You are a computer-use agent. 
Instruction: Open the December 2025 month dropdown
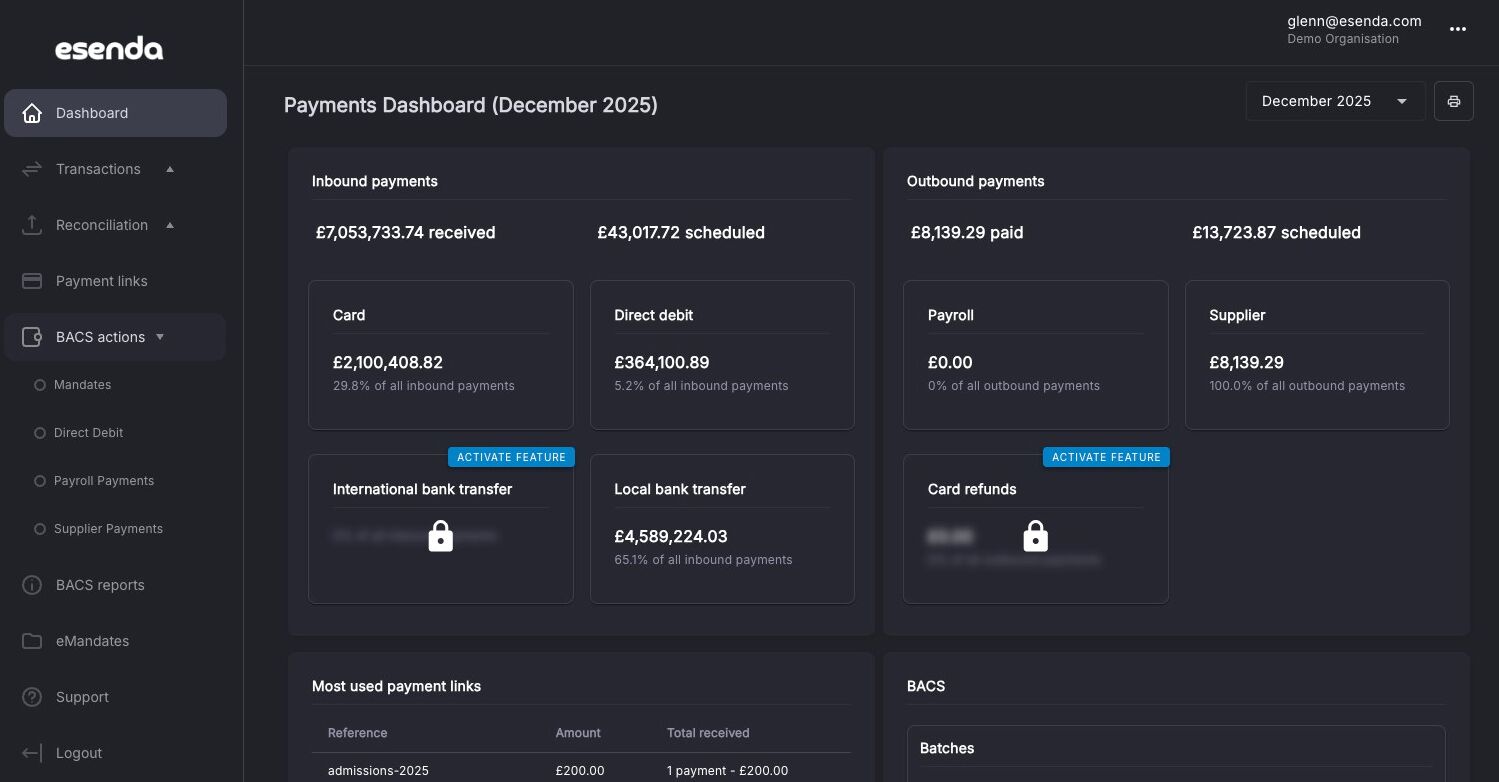pyautogui.click(x=1336, y=101)
